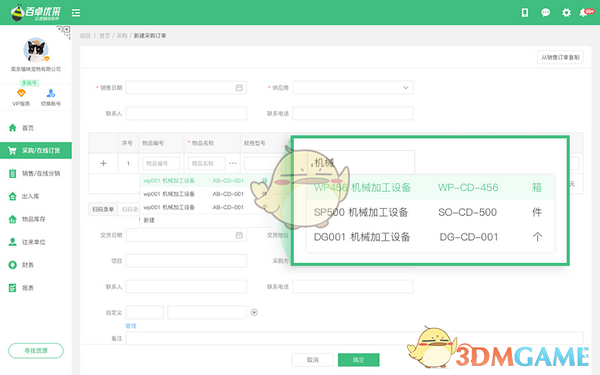This screenshot has height=375, width=600.
Task: Focus the 销售日期 date field
Action: click(186, 88)
